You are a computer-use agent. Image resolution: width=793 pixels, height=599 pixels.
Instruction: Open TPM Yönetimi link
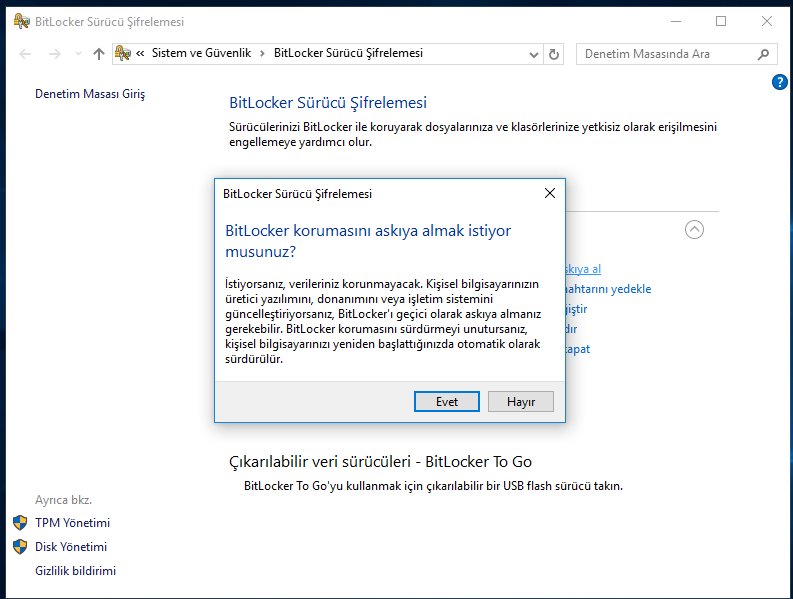pyautogui.click(x=72, y=523)
